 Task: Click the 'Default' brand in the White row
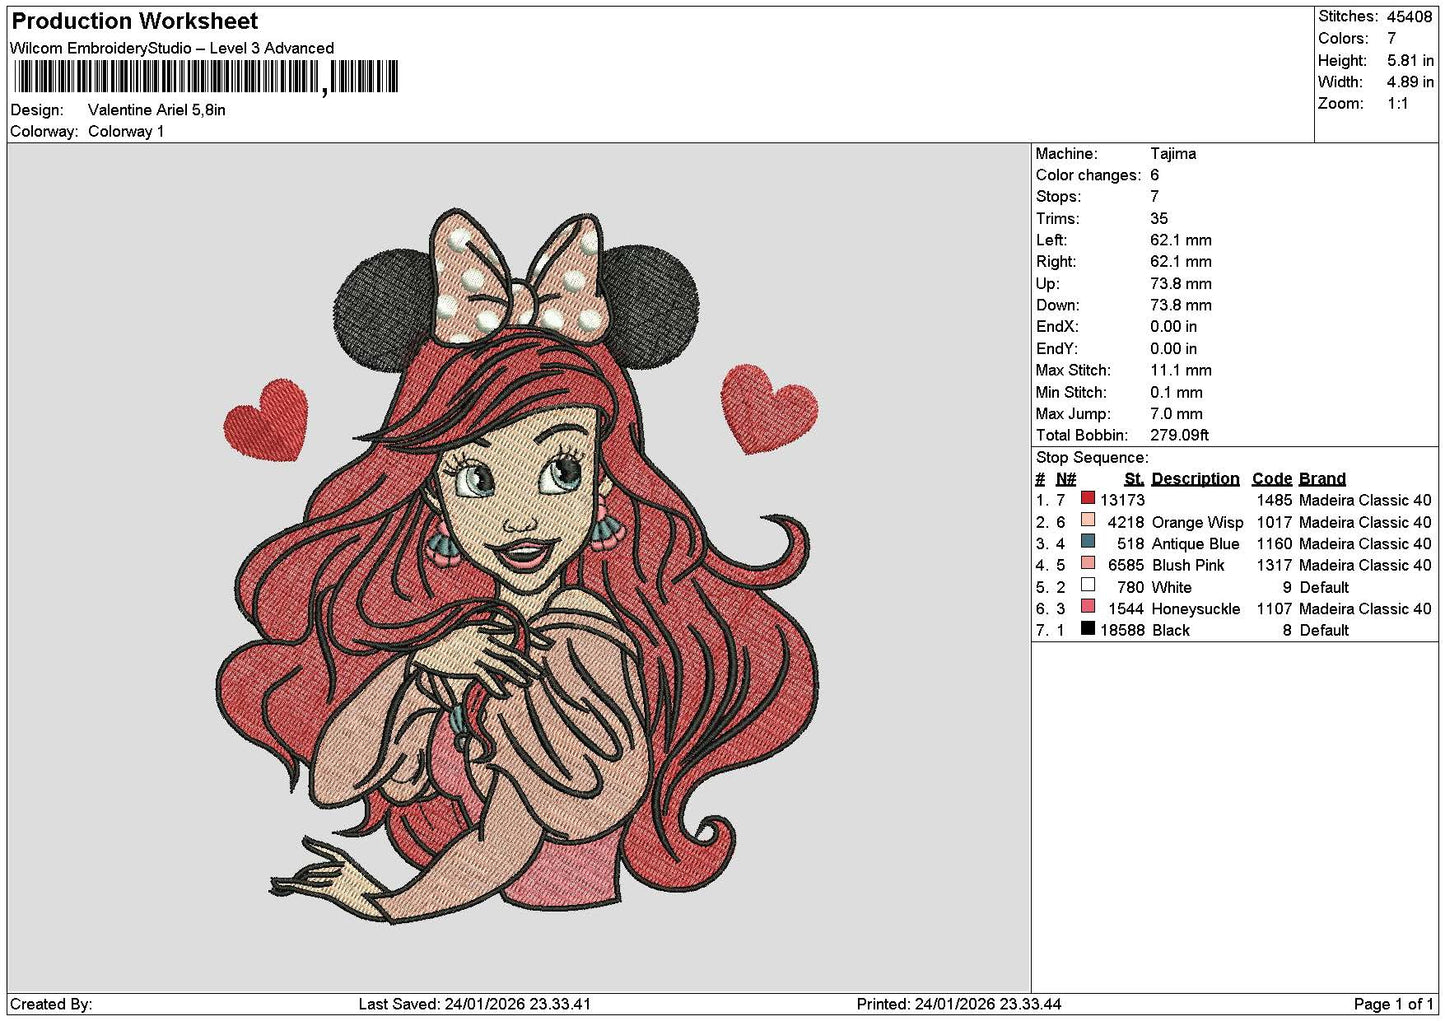1324,588
